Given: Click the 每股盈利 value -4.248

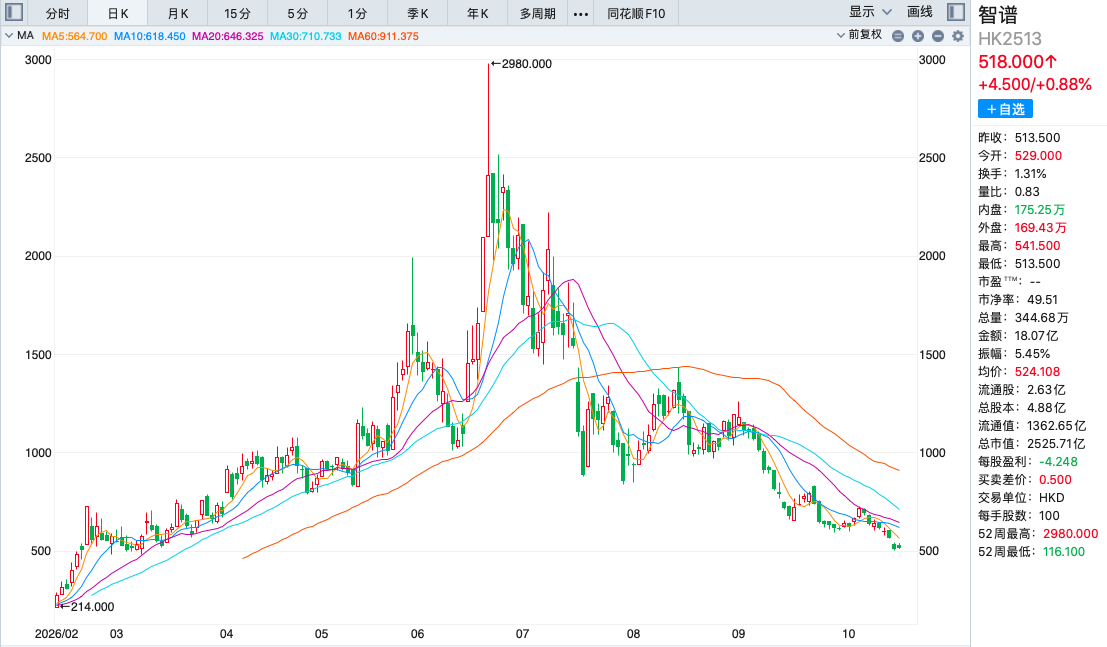Looking at the screenshot, I should coord(1058,462).
